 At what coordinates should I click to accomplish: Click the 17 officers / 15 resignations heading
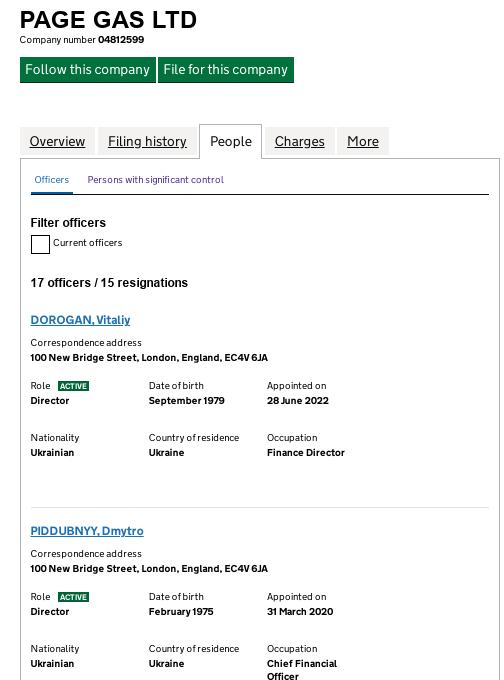[x=109, y=283]
